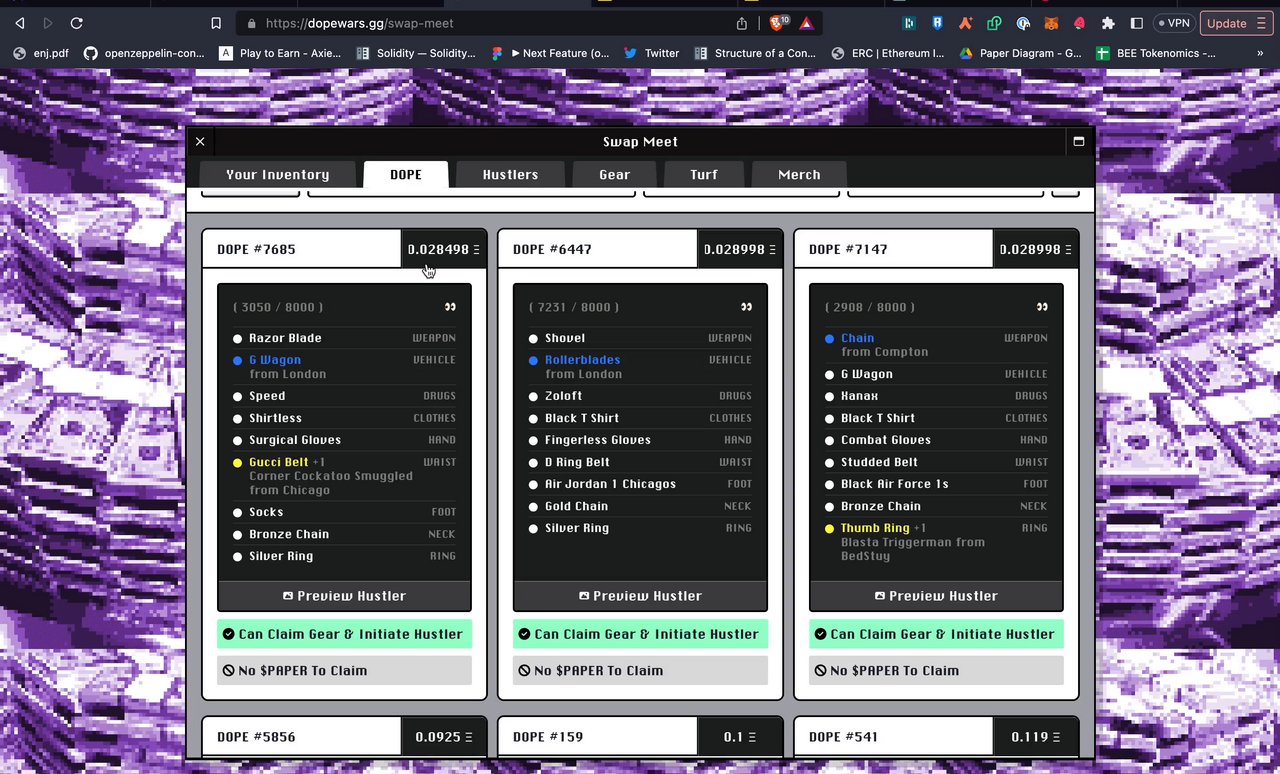Click the padlock site security icon
The width and height of the screenshot is (1280, 774).
click(251, 23)
